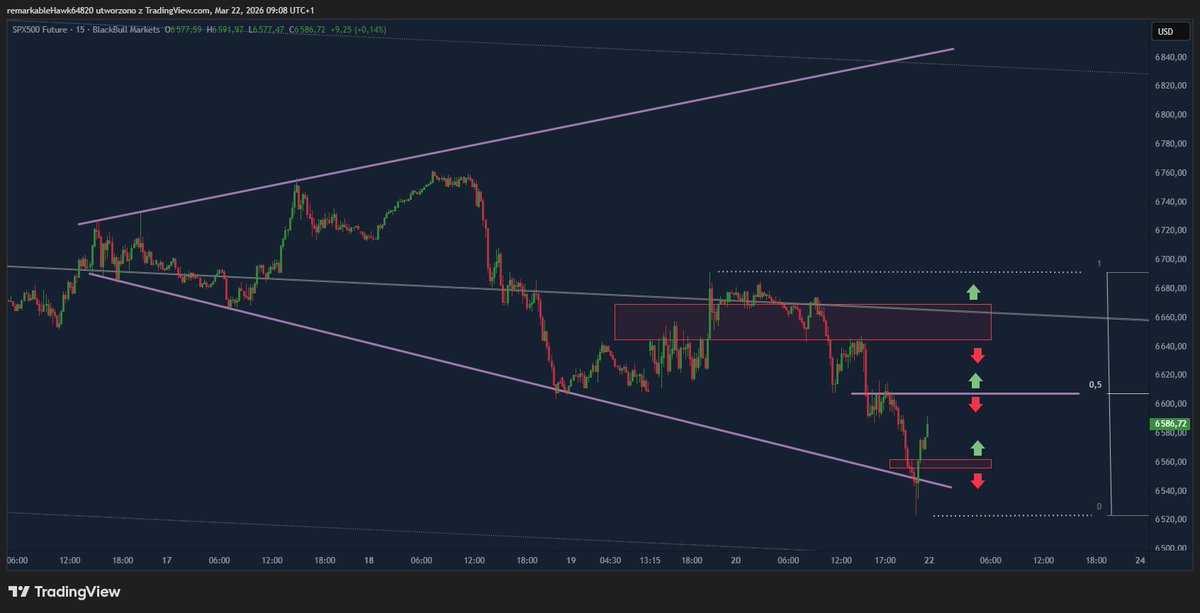This screenshot has width=1200, height=613.
Task: Select the upper purple rising trendline
Action: click(x=516, y=136)
